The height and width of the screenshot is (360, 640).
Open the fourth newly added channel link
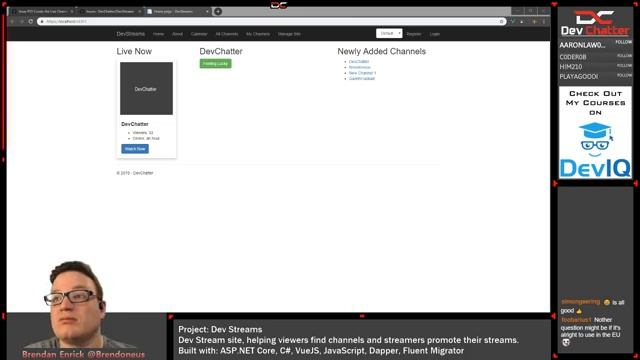[x=362, y=78]
